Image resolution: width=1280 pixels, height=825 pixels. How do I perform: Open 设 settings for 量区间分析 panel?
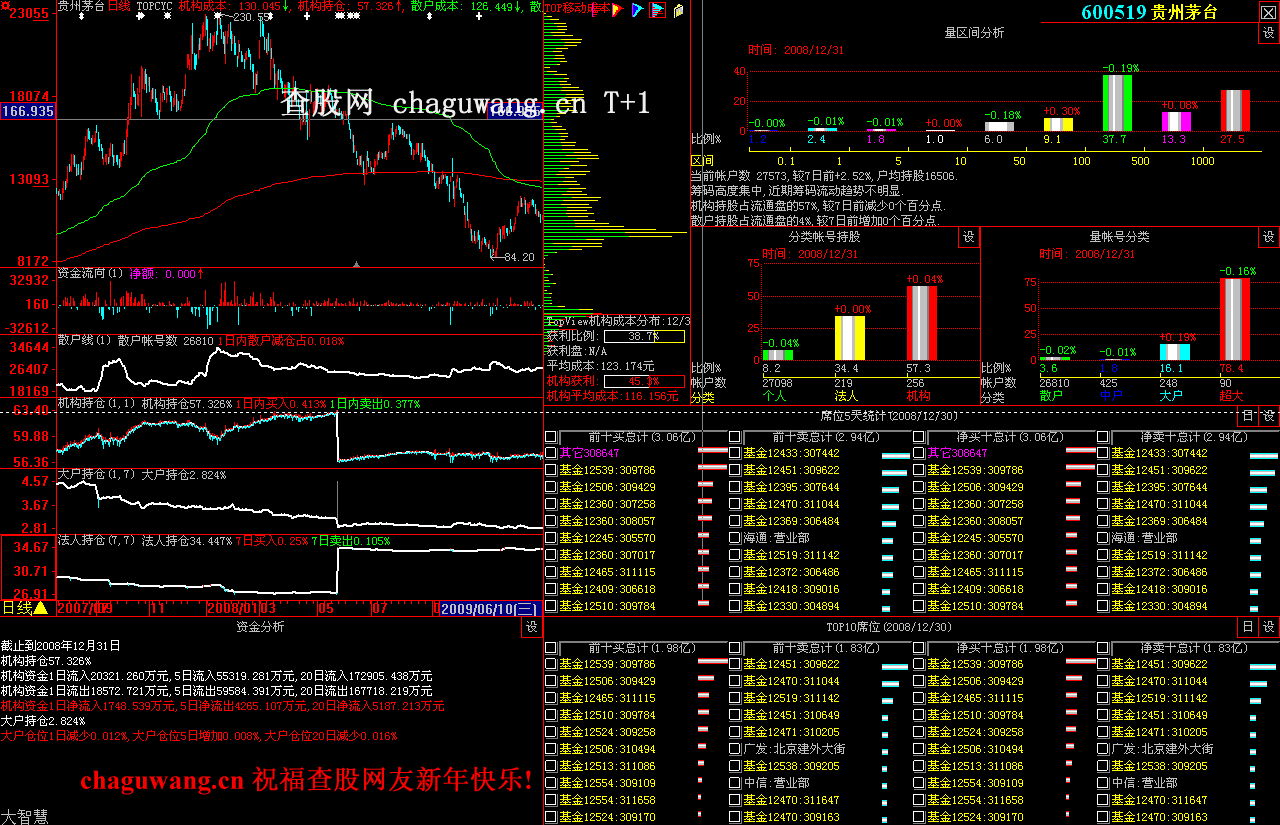(1268, 33)
